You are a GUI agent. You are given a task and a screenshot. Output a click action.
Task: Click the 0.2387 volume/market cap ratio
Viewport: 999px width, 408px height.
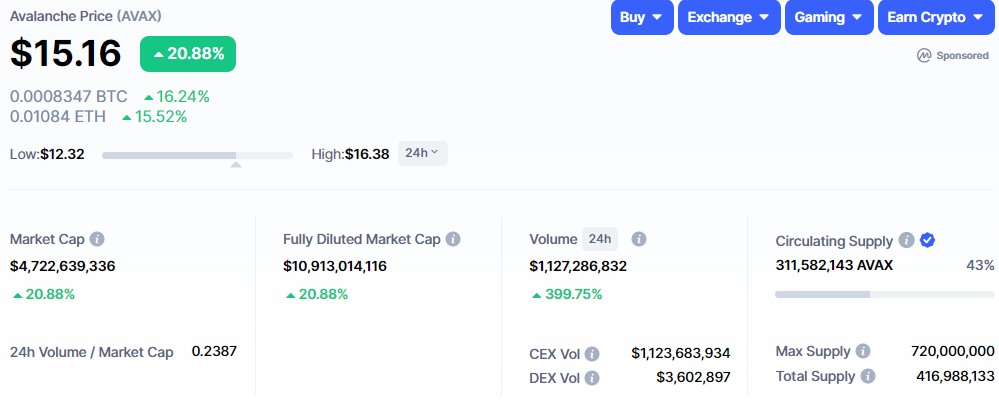(x=214, y=351)
